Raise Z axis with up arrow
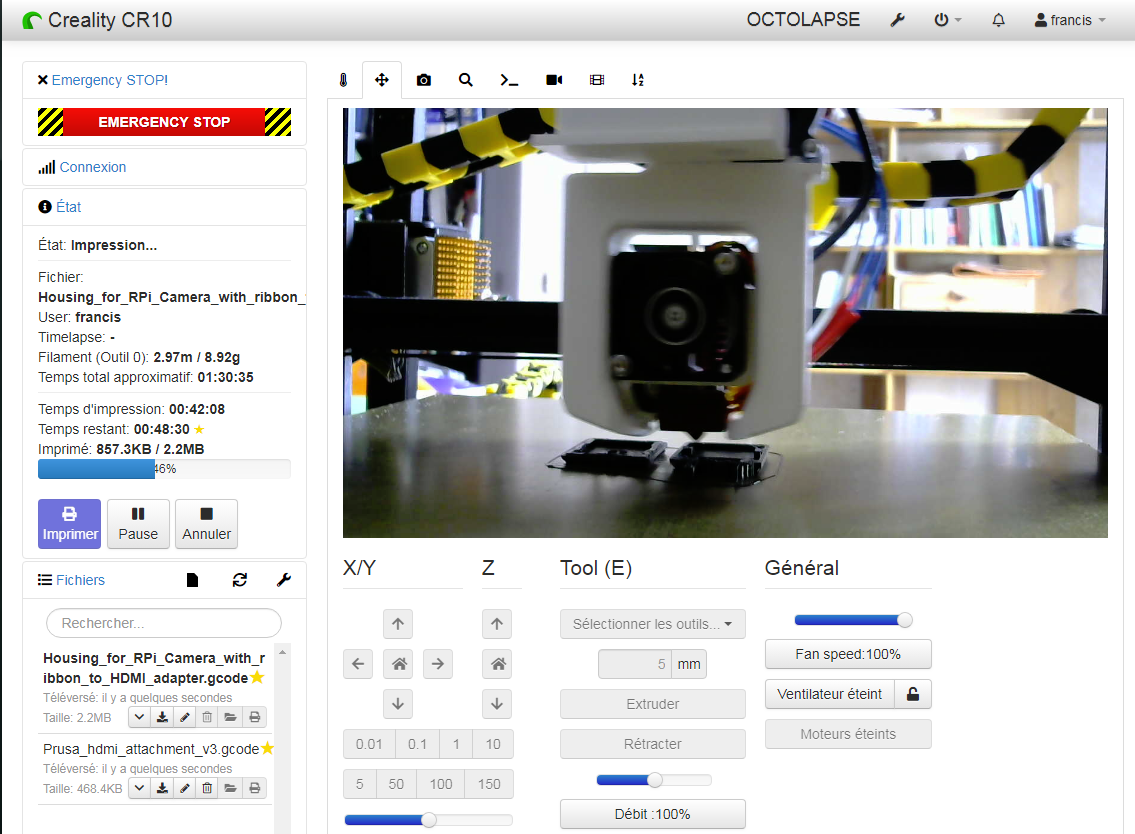 [497, 624]
